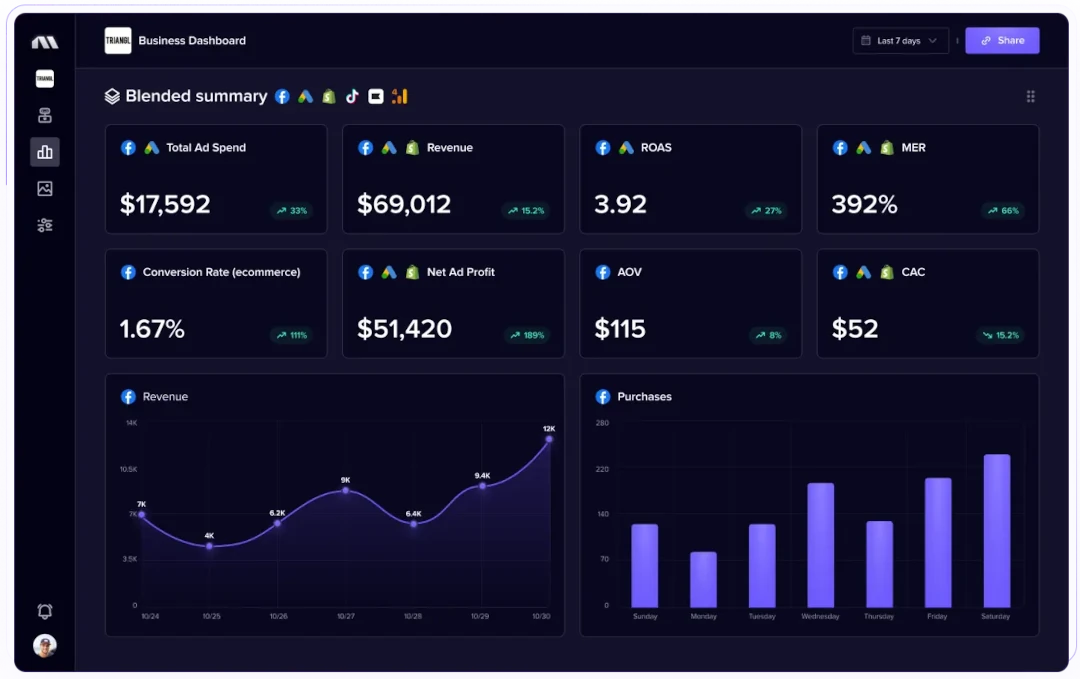Screen dimensions: 1080x679
Task: Click the Saturday bar in Purchases chart
Action: (997, 531)
